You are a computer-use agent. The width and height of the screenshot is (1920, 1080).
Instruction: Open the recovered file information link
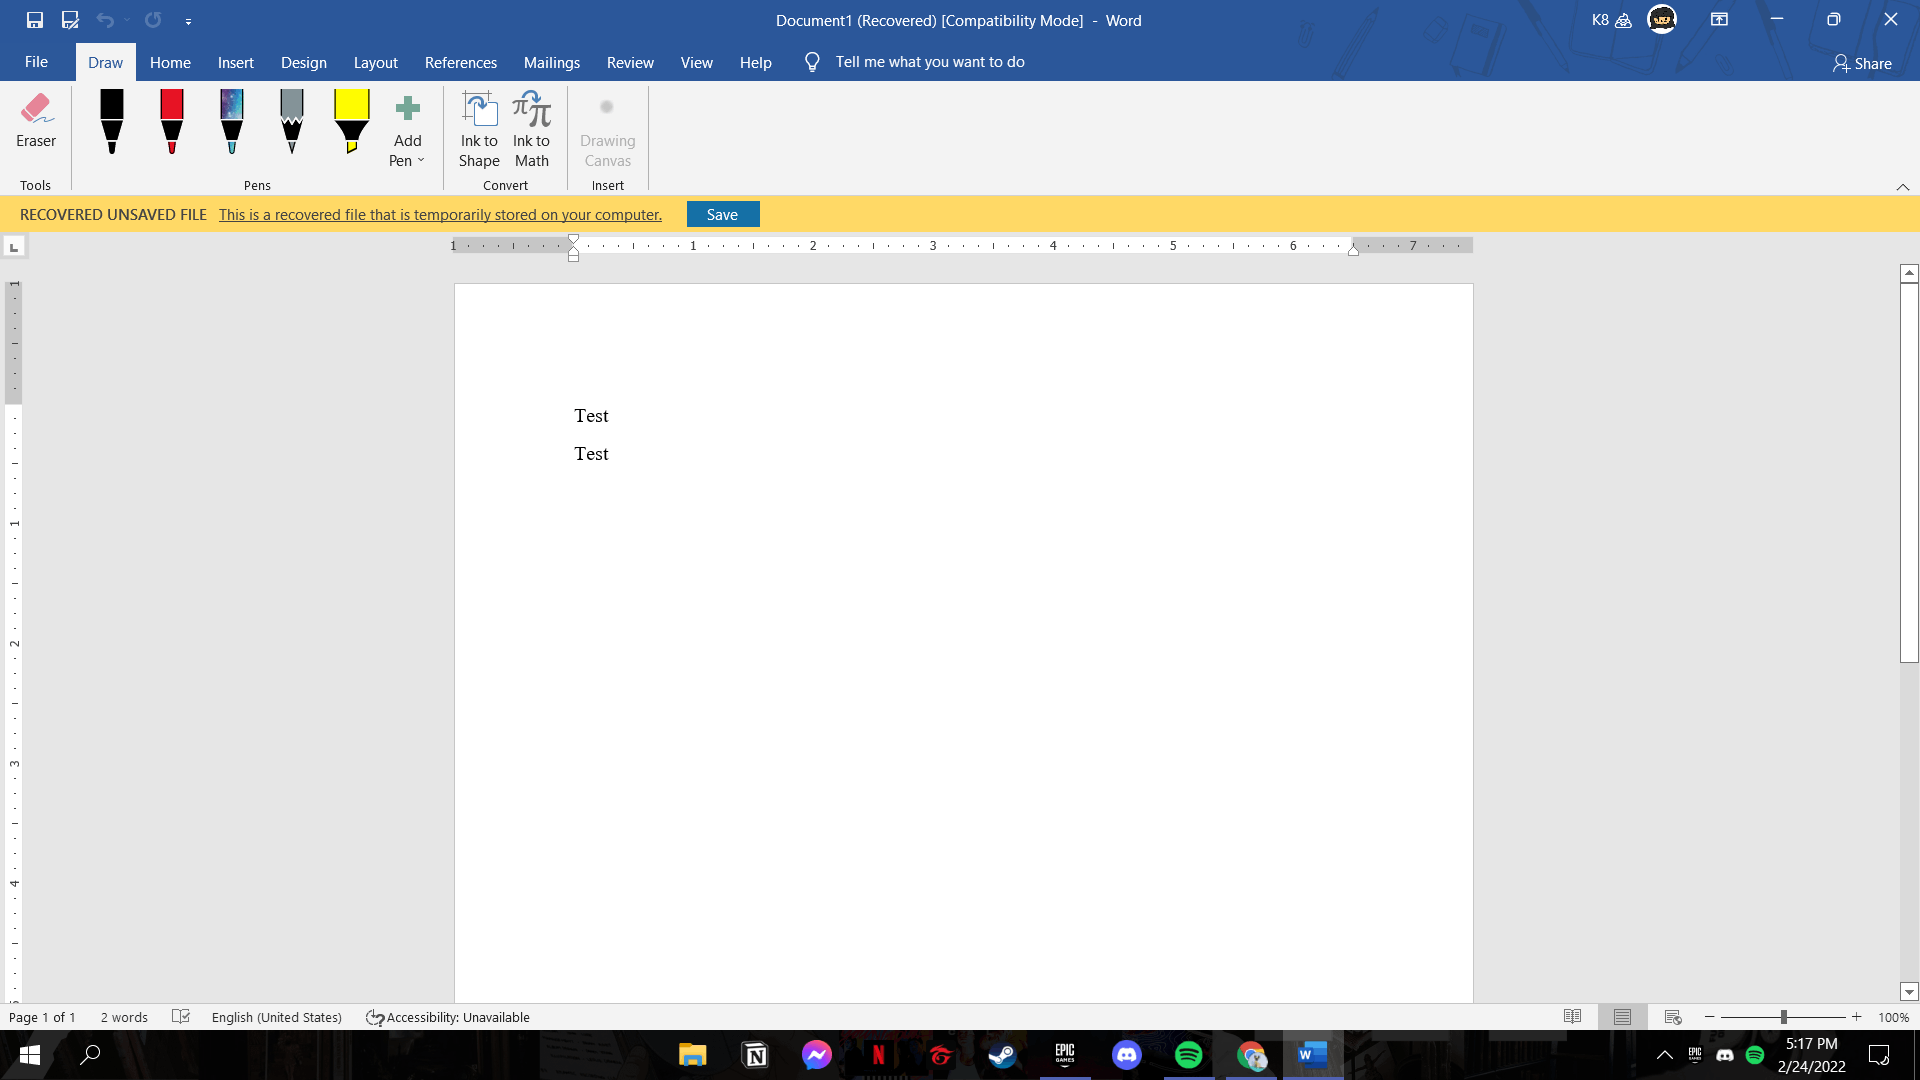(x=441, y=214)
